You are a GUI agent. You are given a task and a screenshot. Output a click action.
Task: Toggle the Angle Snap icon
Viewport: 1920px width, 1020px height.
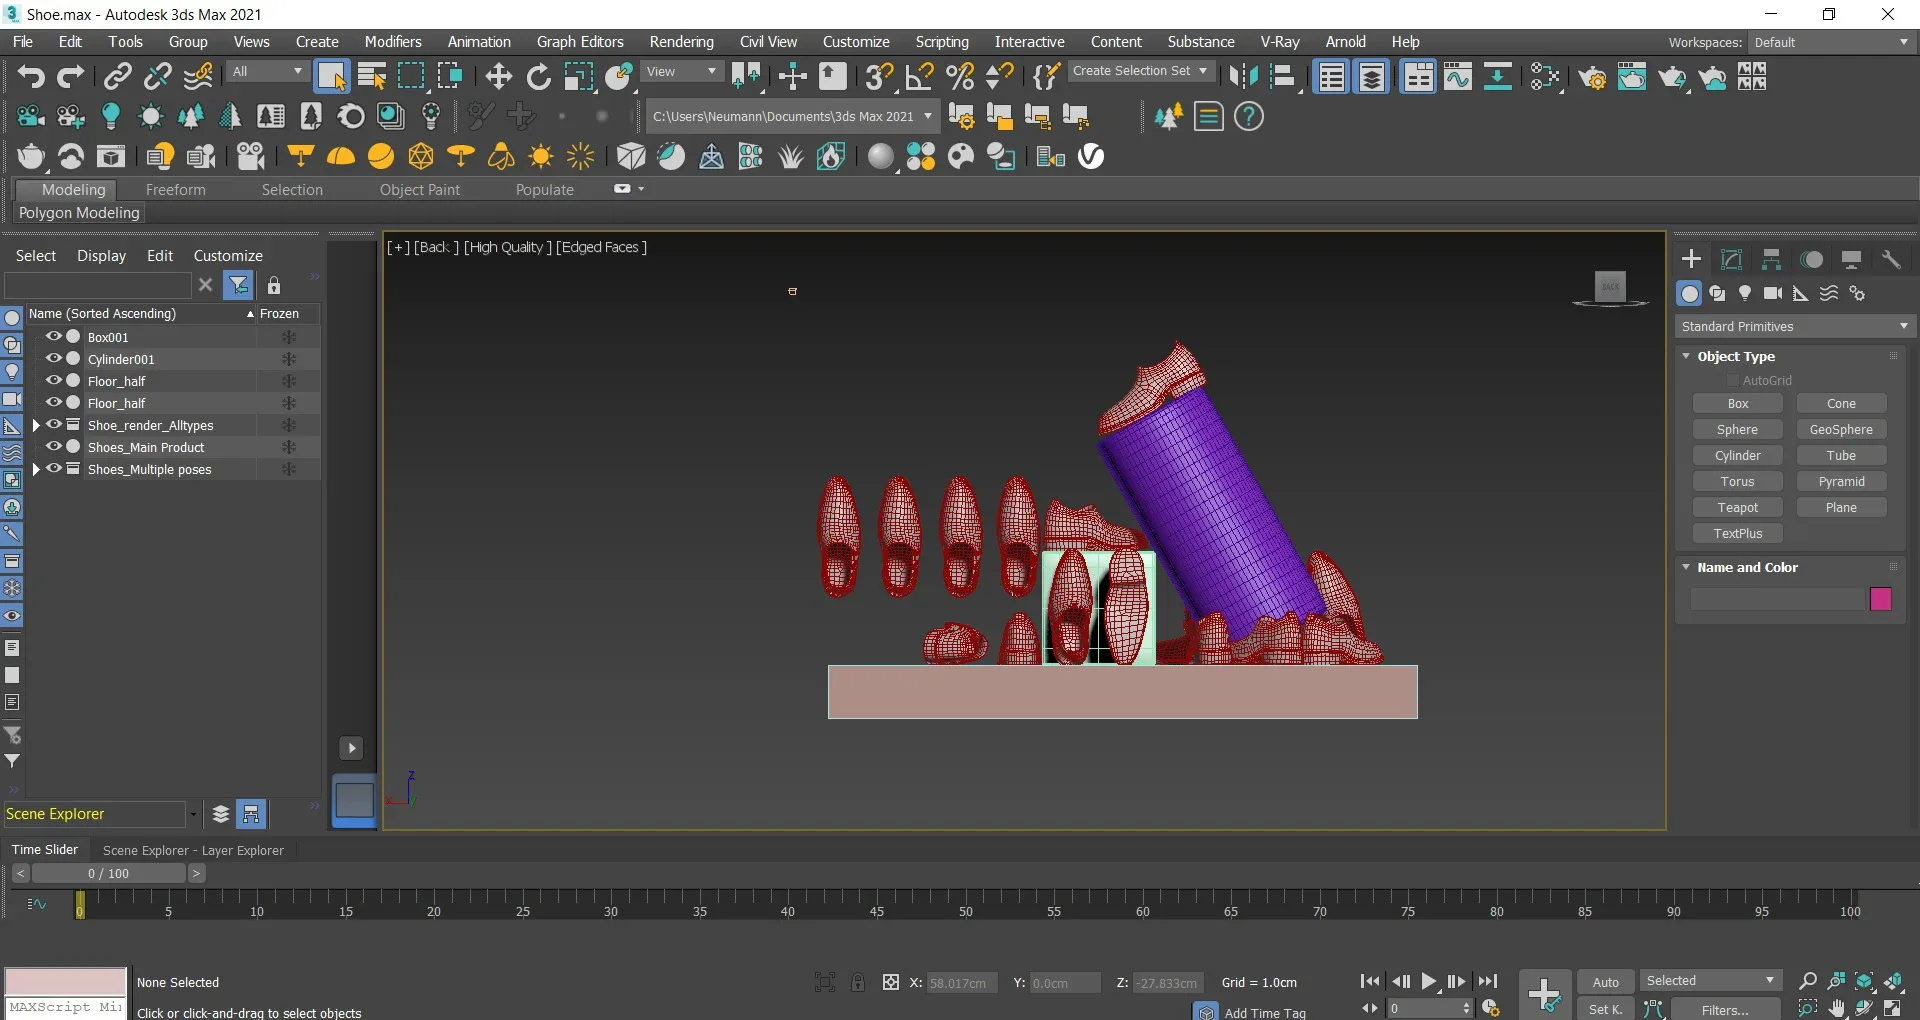[919, 76]
